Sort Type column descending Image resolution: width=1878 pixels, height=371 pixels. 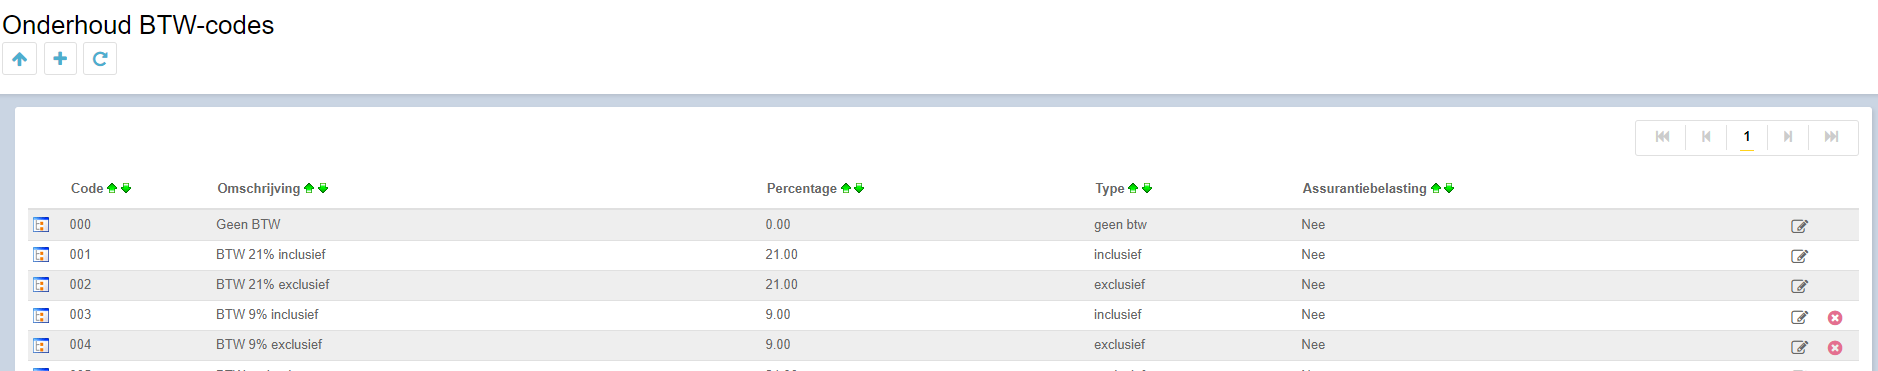pos(1147,188)
